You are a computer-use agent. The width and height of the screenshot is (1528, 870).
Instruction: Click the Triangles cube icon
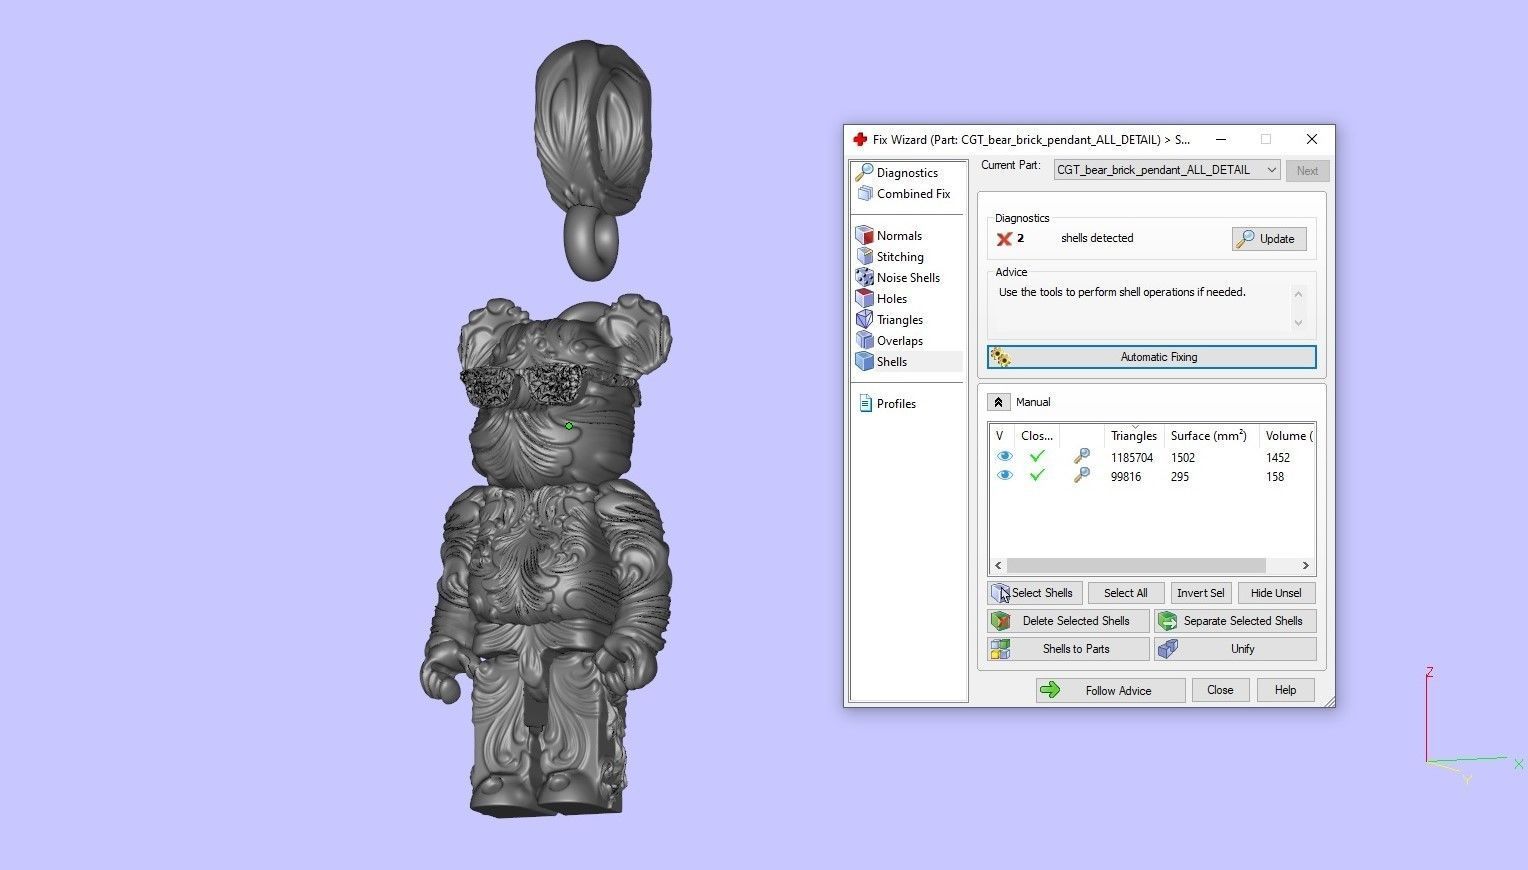865,320
